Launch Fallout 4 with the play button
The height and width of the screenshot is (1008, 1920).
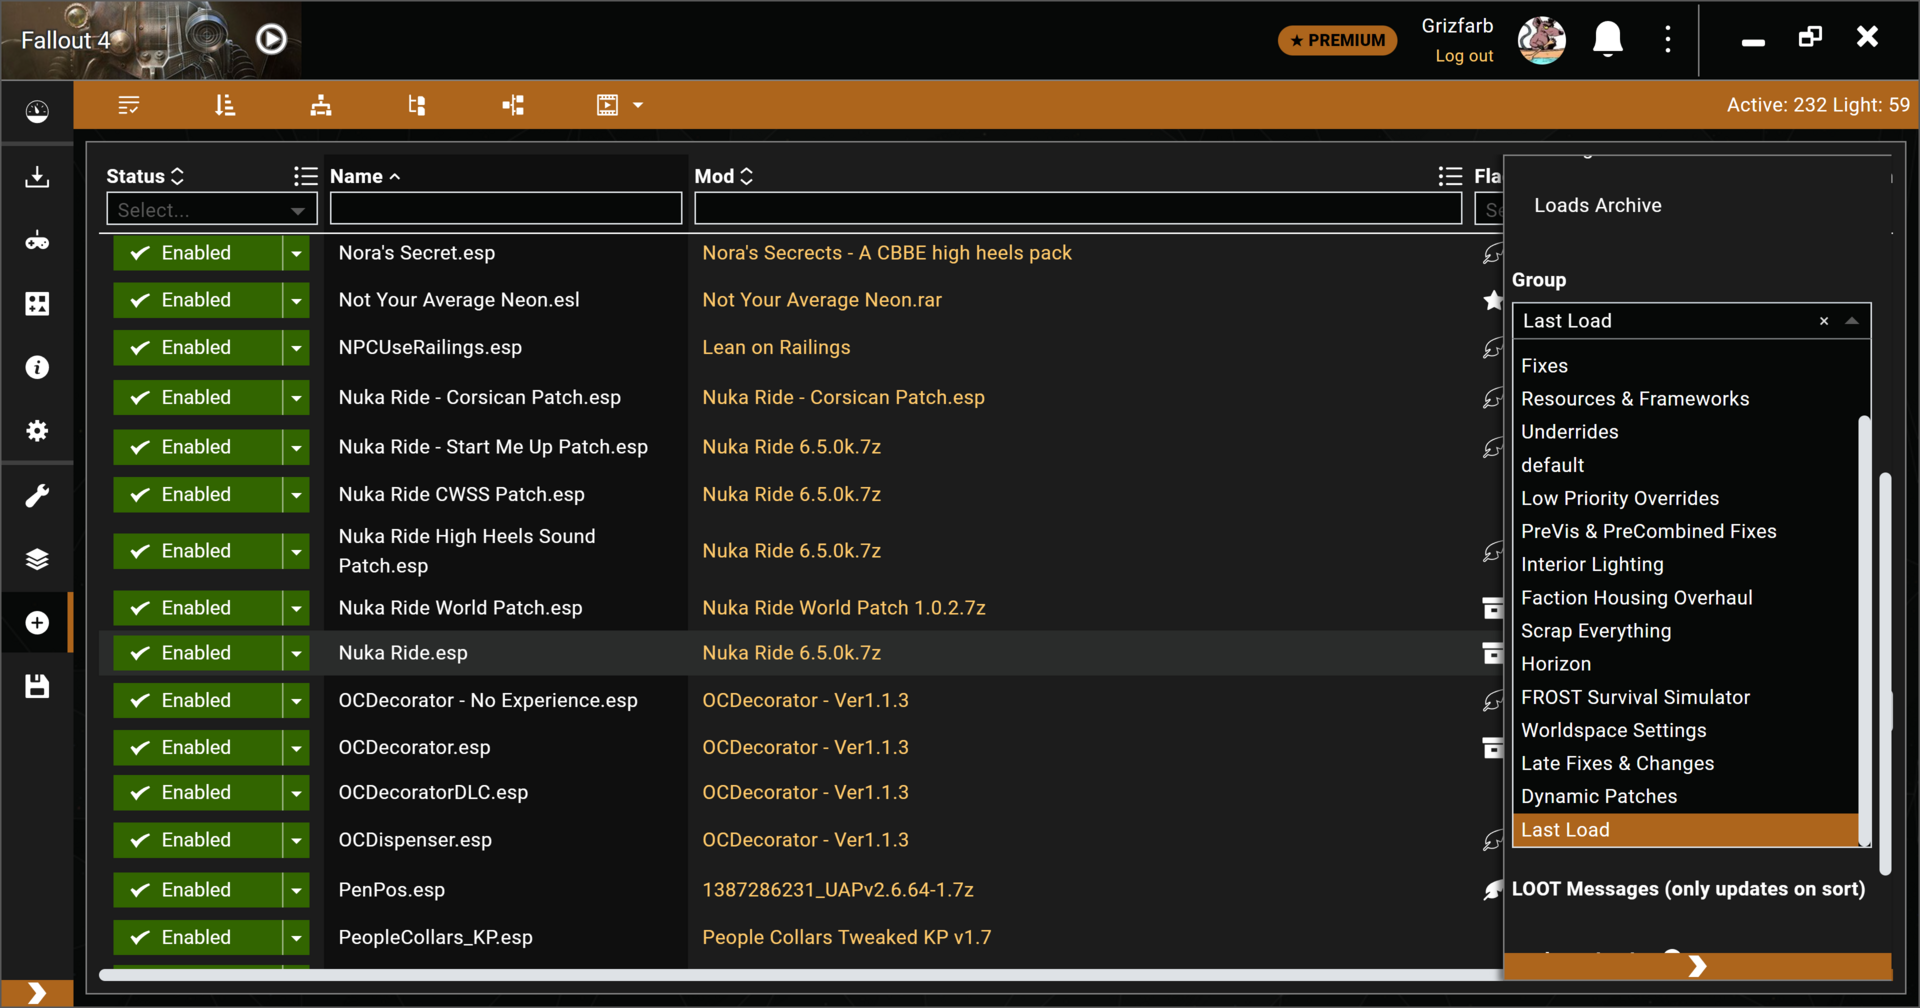click(271, 39)
